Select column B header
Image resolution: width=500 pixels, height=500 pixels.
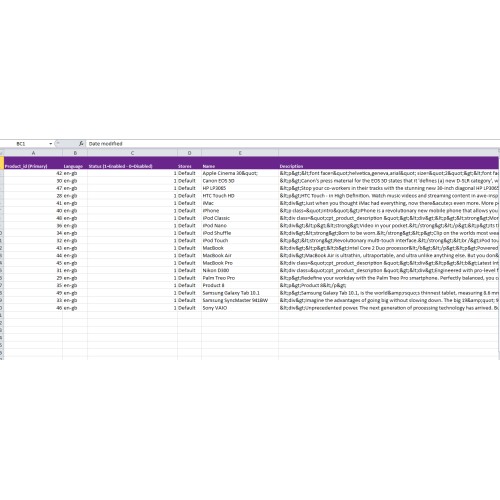(x=75, y=153)
